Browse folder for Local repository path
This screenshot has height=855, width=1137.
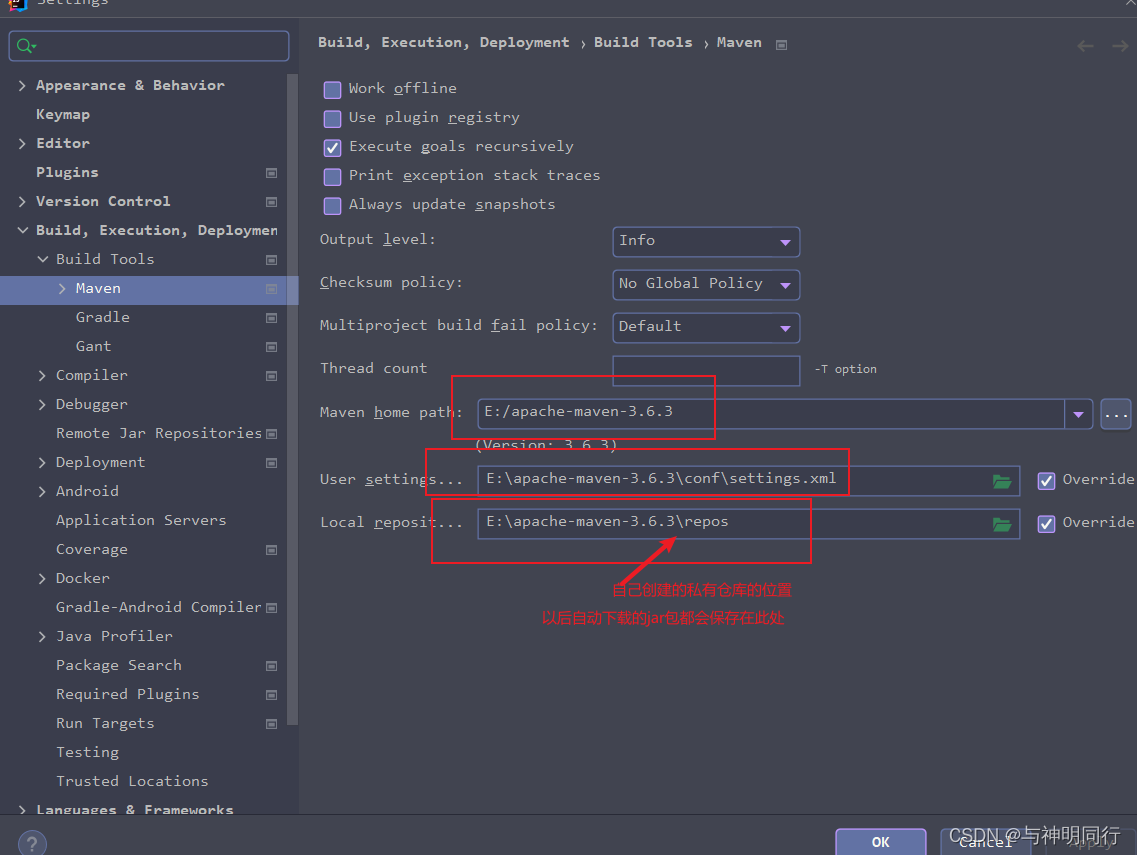pos(1001,524)
